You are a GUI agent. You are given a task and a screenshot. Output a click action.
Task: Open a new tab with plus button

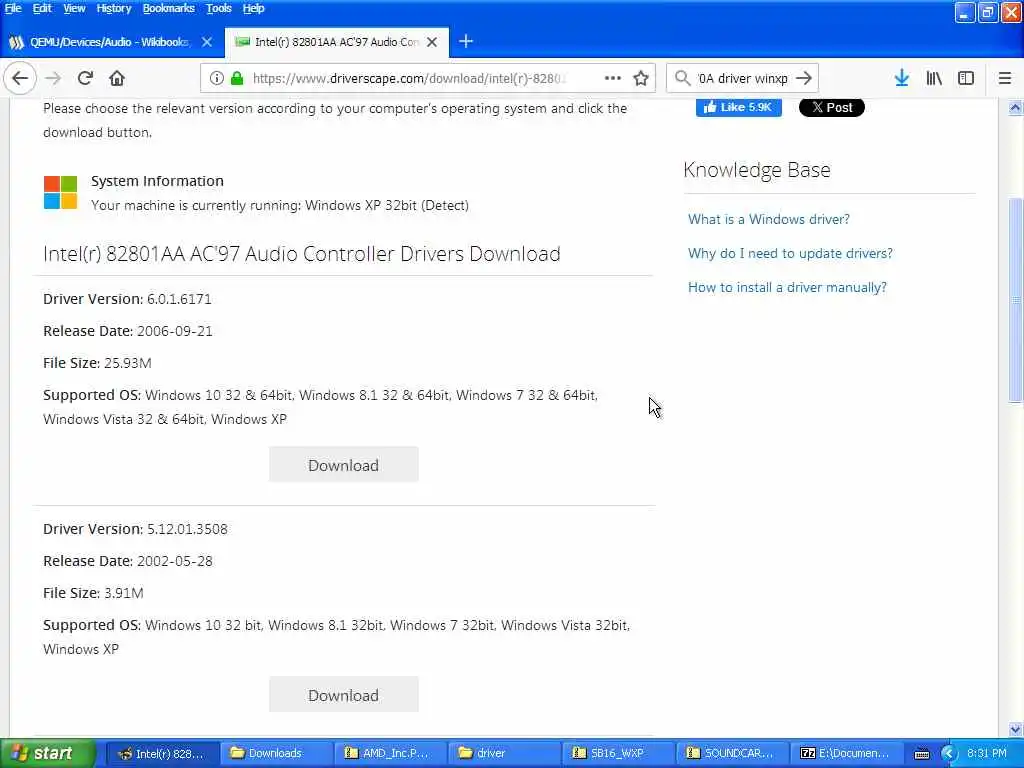[466, 42]
